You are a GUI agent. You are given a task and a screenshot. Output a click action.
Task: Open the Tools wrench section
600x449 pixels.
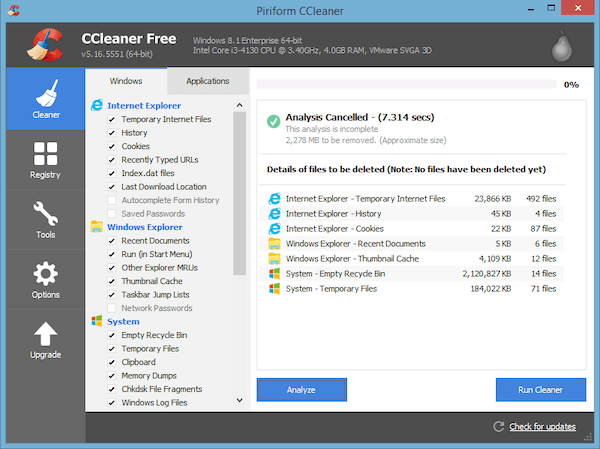(46, 220)
